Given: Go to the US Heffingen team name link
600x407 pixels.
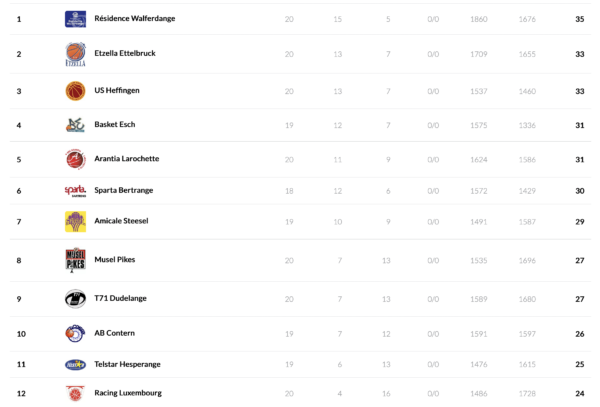Looking at the screenshot, I should click(116, 91).
